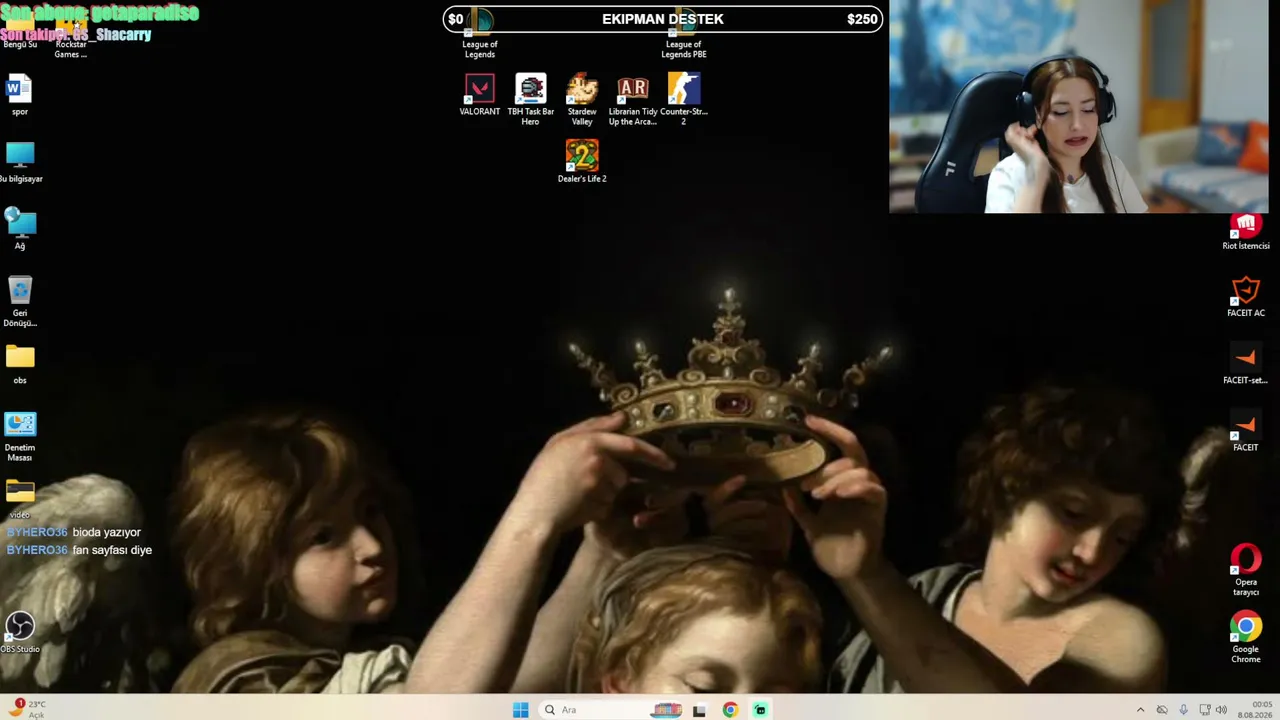Select the FACEIT desktop shortcut
The width and height of the screenshot is (1280, 720).
1246,431
